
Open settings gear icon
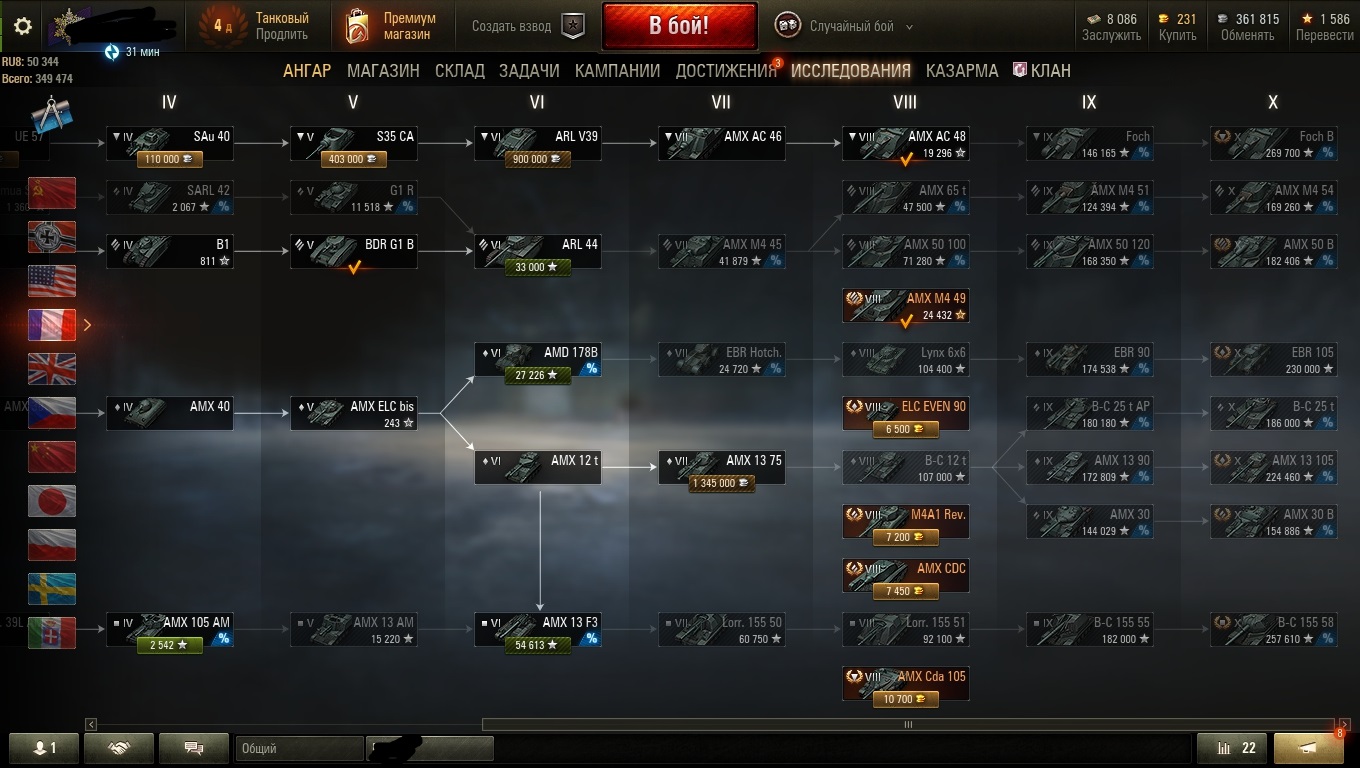(x=23, y=26)
